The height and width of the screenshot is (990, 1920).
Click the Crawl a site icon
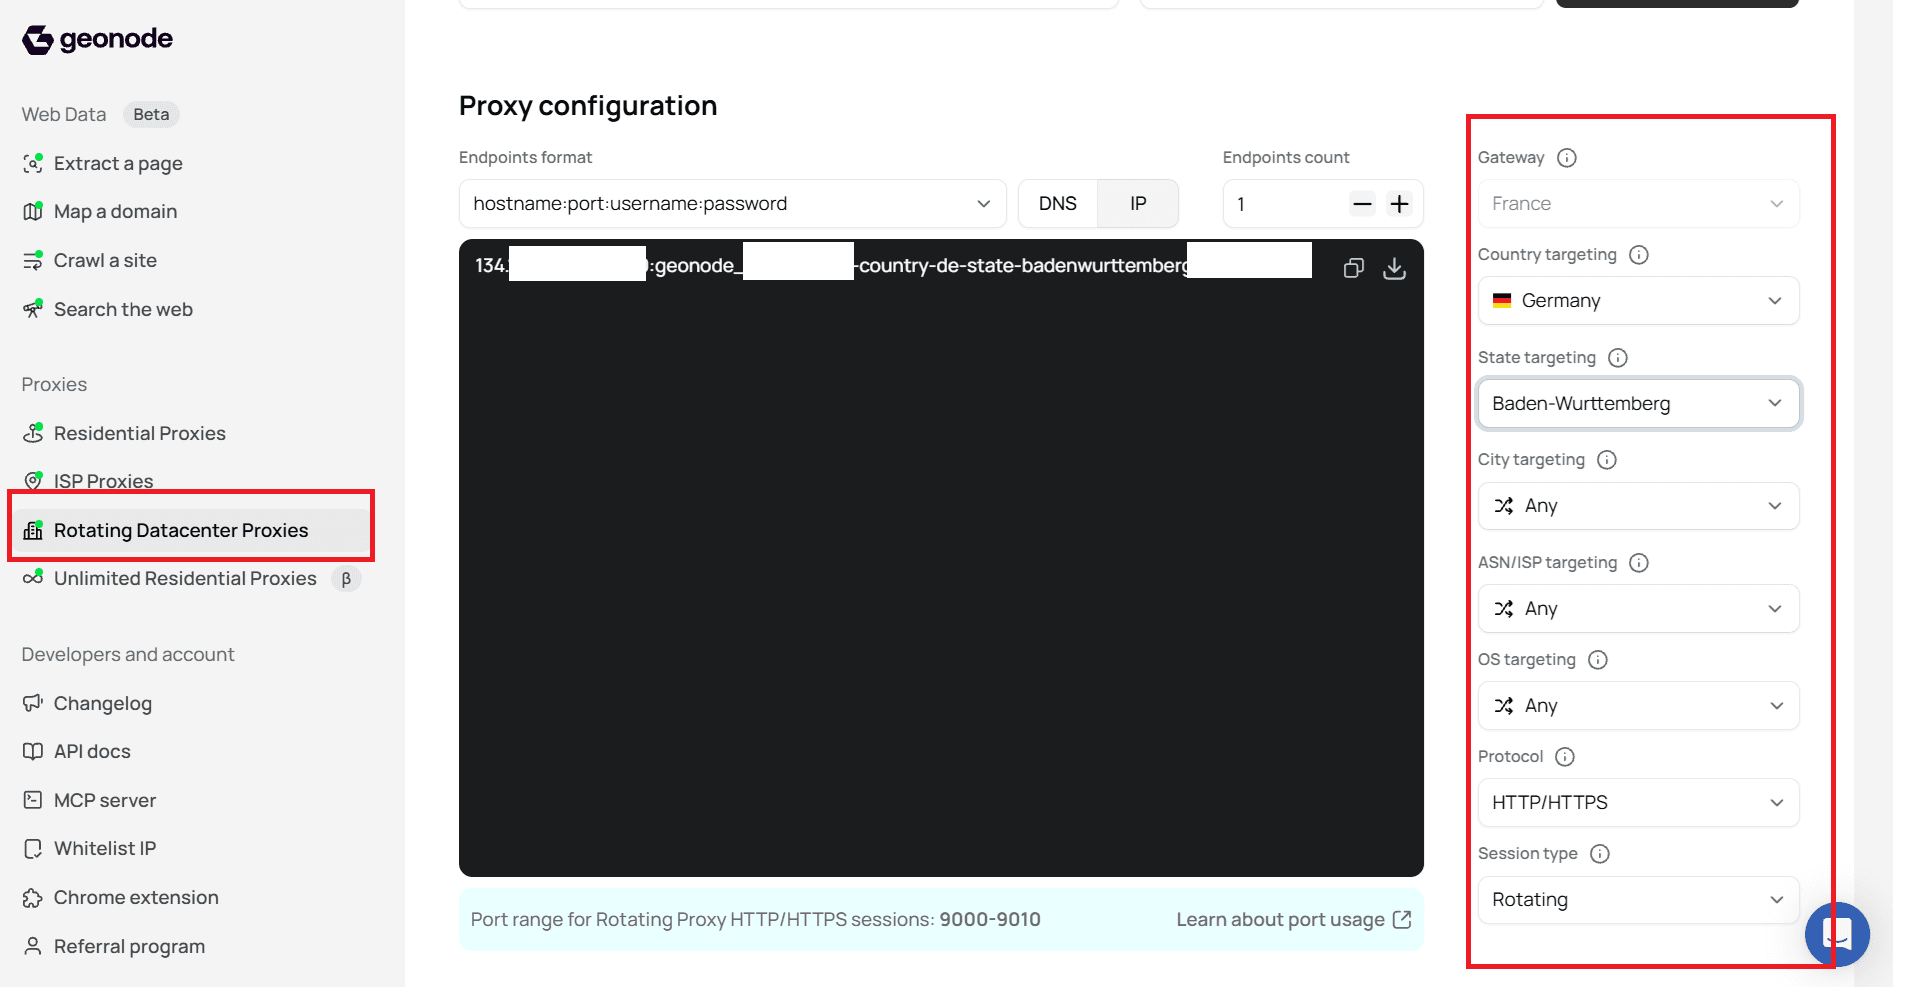33,260
